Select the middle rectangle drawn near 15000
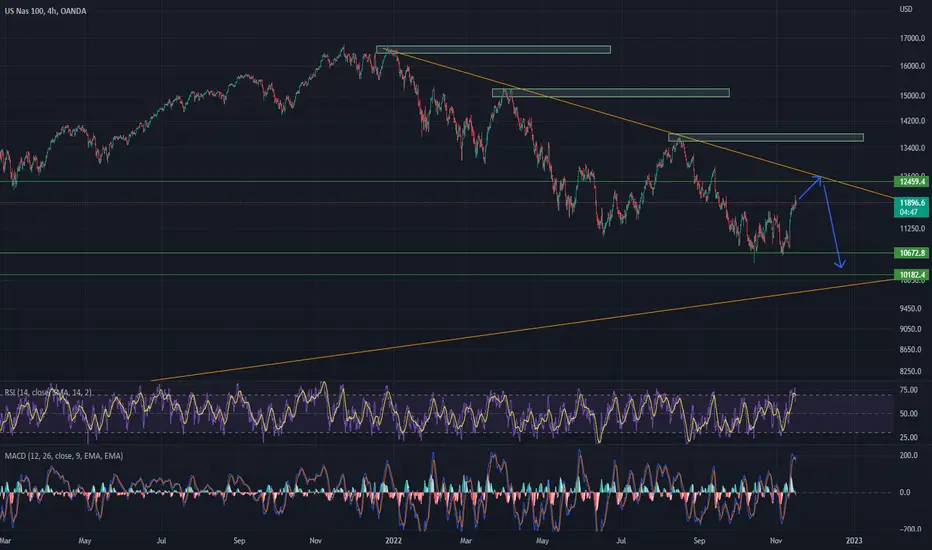The width and height of the screenshot is (932, 550). [610, 93]
